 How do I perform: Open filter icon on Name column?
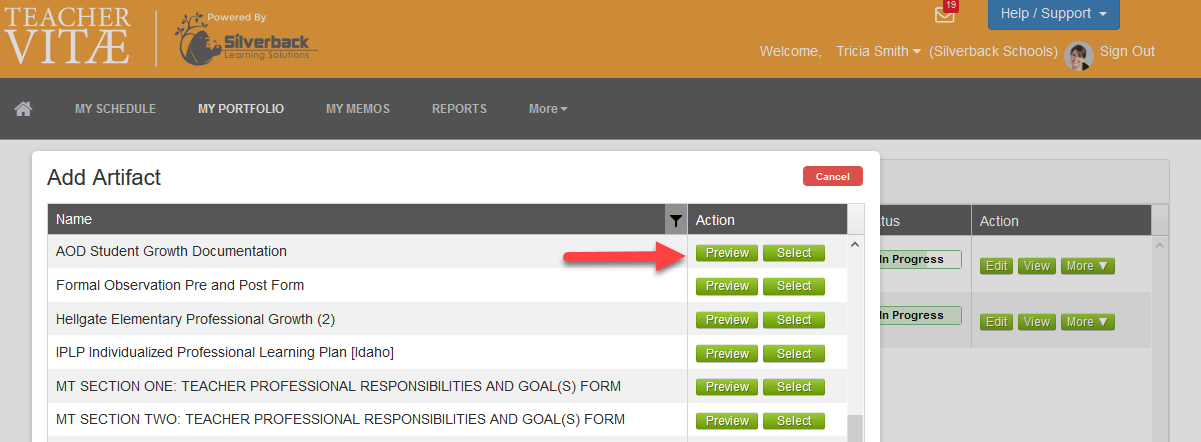pyautogui.click(x=676, y=220)
